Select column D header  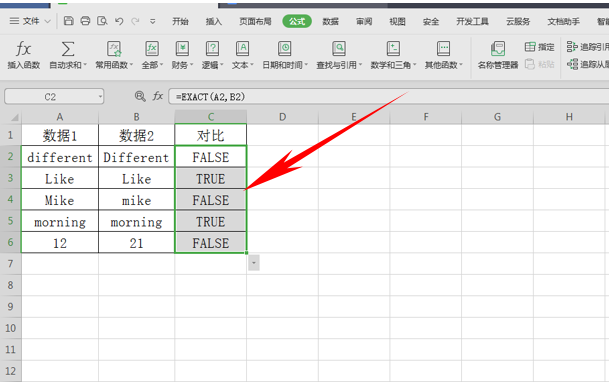282,117
